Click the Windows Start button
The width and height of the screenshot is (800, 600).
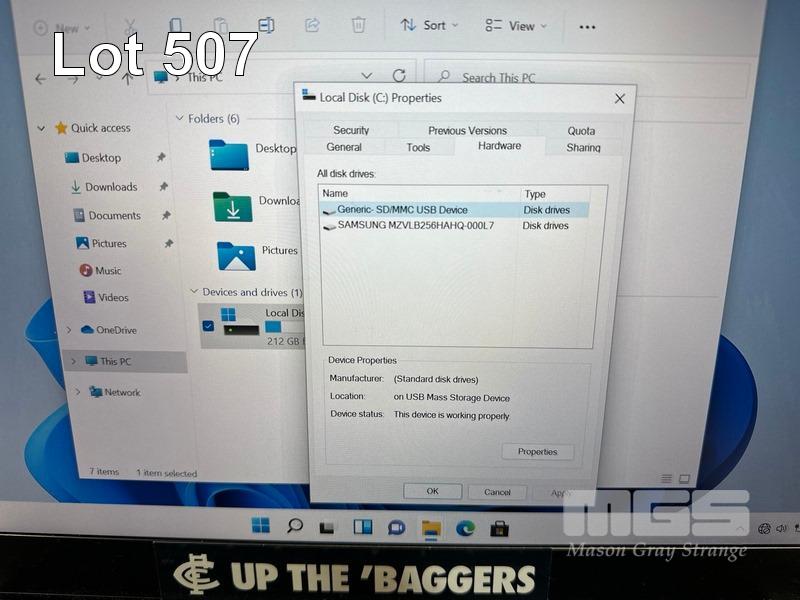pyautogui.click(x=261, y=526)
